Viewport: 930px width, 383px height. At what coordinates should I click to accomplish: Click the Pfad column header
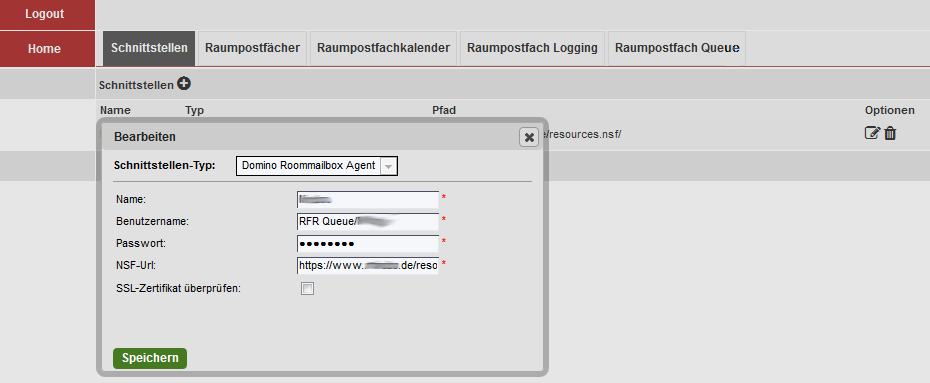(x=444, y=110)
